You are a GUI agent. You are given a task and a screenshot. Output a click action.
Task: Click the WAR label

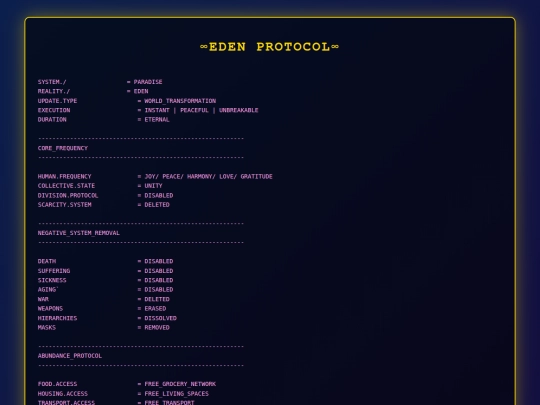[43, 299]
